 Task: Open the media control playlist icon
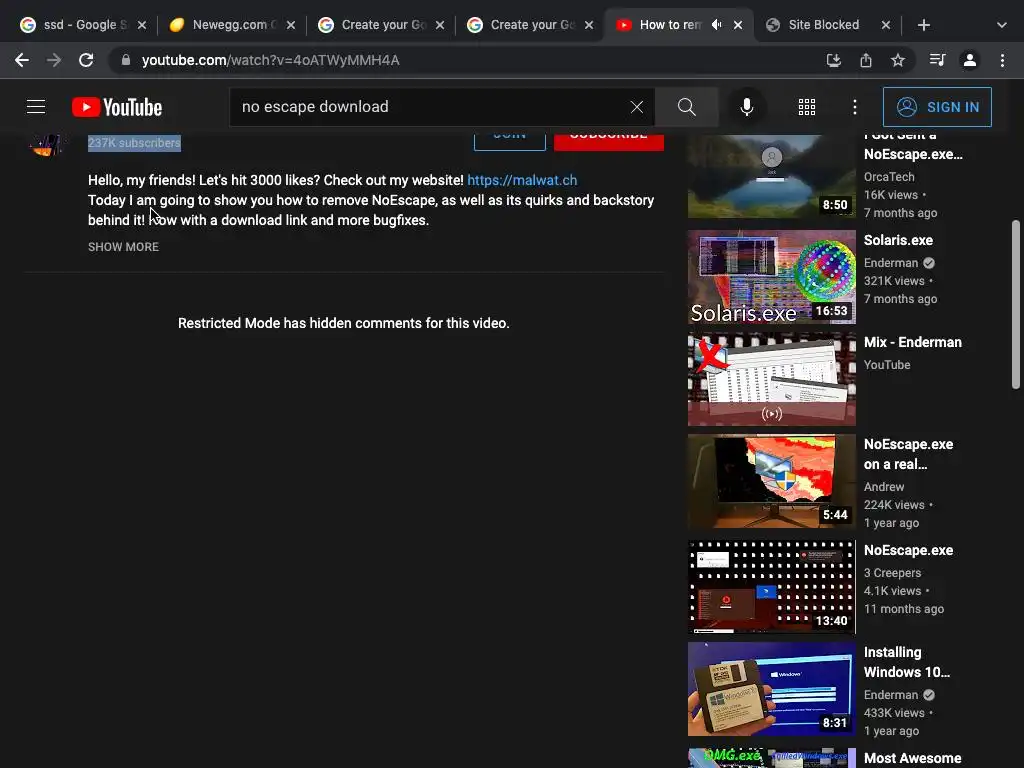[x=937, y=60]
